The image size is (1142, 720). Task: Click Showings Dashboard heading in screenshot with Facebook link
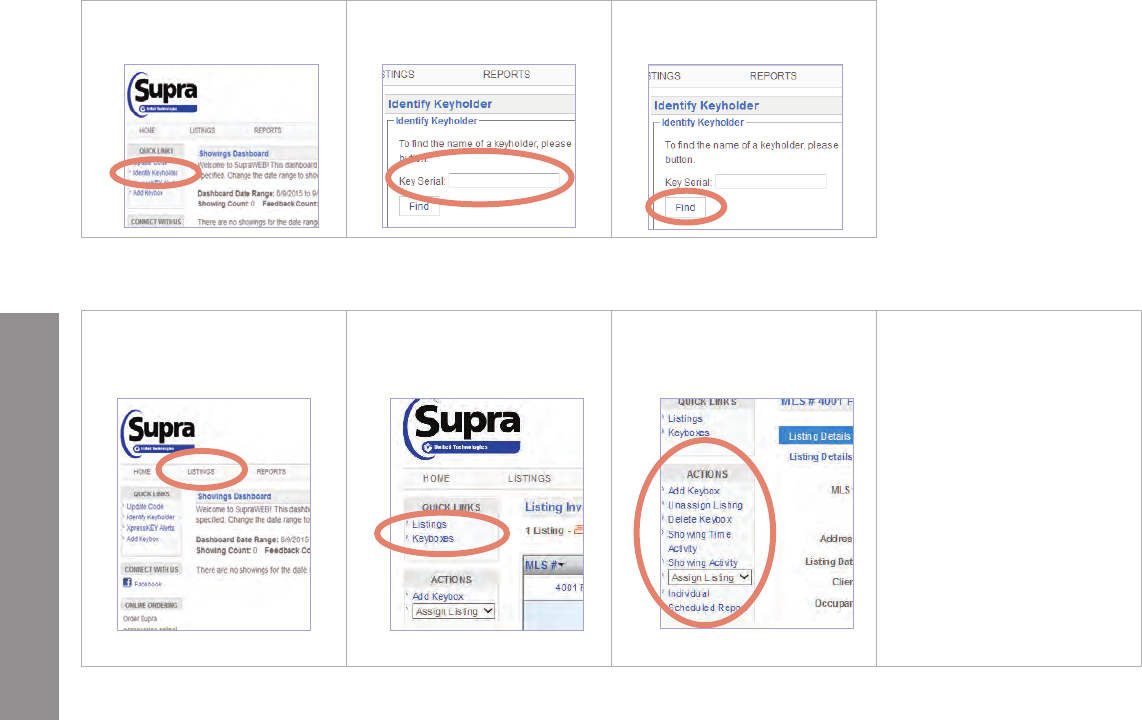tap(234, 497)
